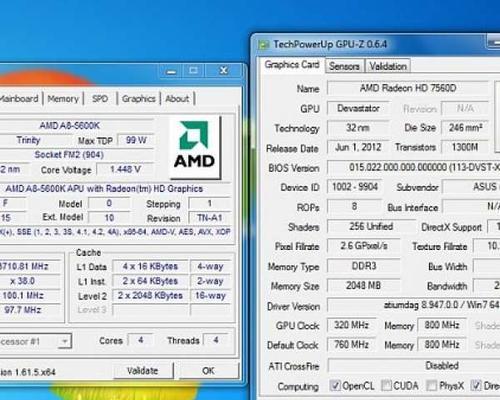Image resolution: width=500 pixels, height=400 pixels.
Task: Minimize the CPU-Z window
Action: [x=172, y=71]
